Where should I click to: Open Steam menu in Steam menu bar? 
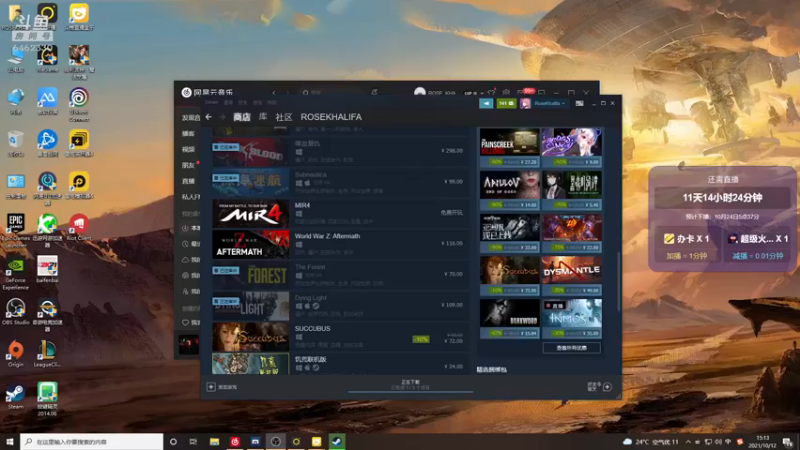(x=211, y=103)
